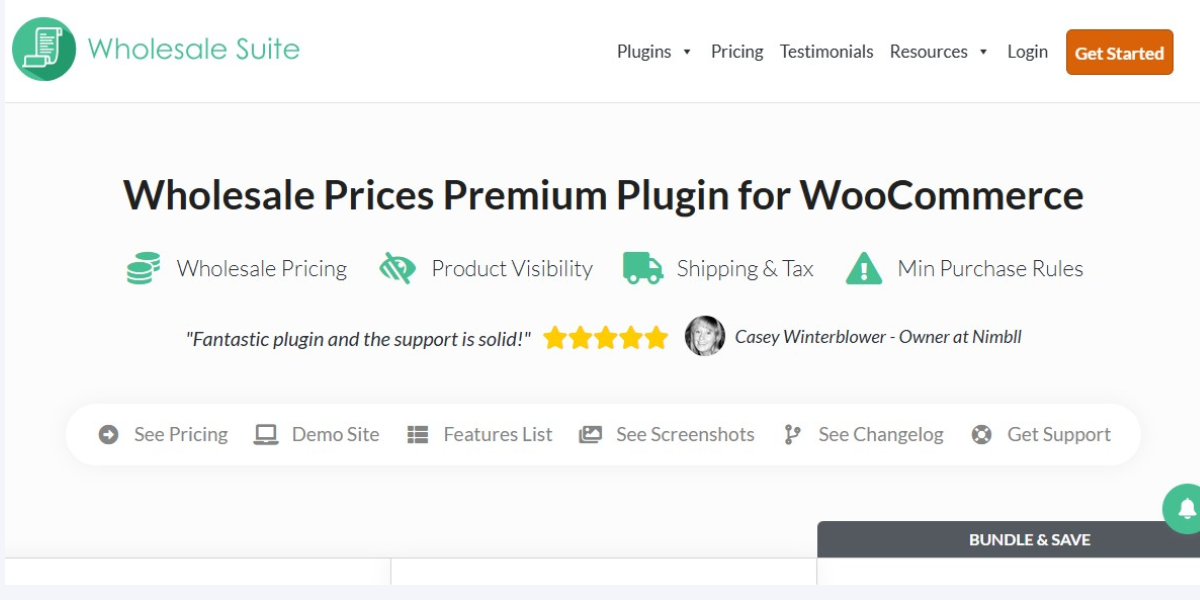Image resolution: width=1200 pixels, height=600 pixels.
Task: Click the Min Purchase Rules warning icon
Action: pos(864,269)
